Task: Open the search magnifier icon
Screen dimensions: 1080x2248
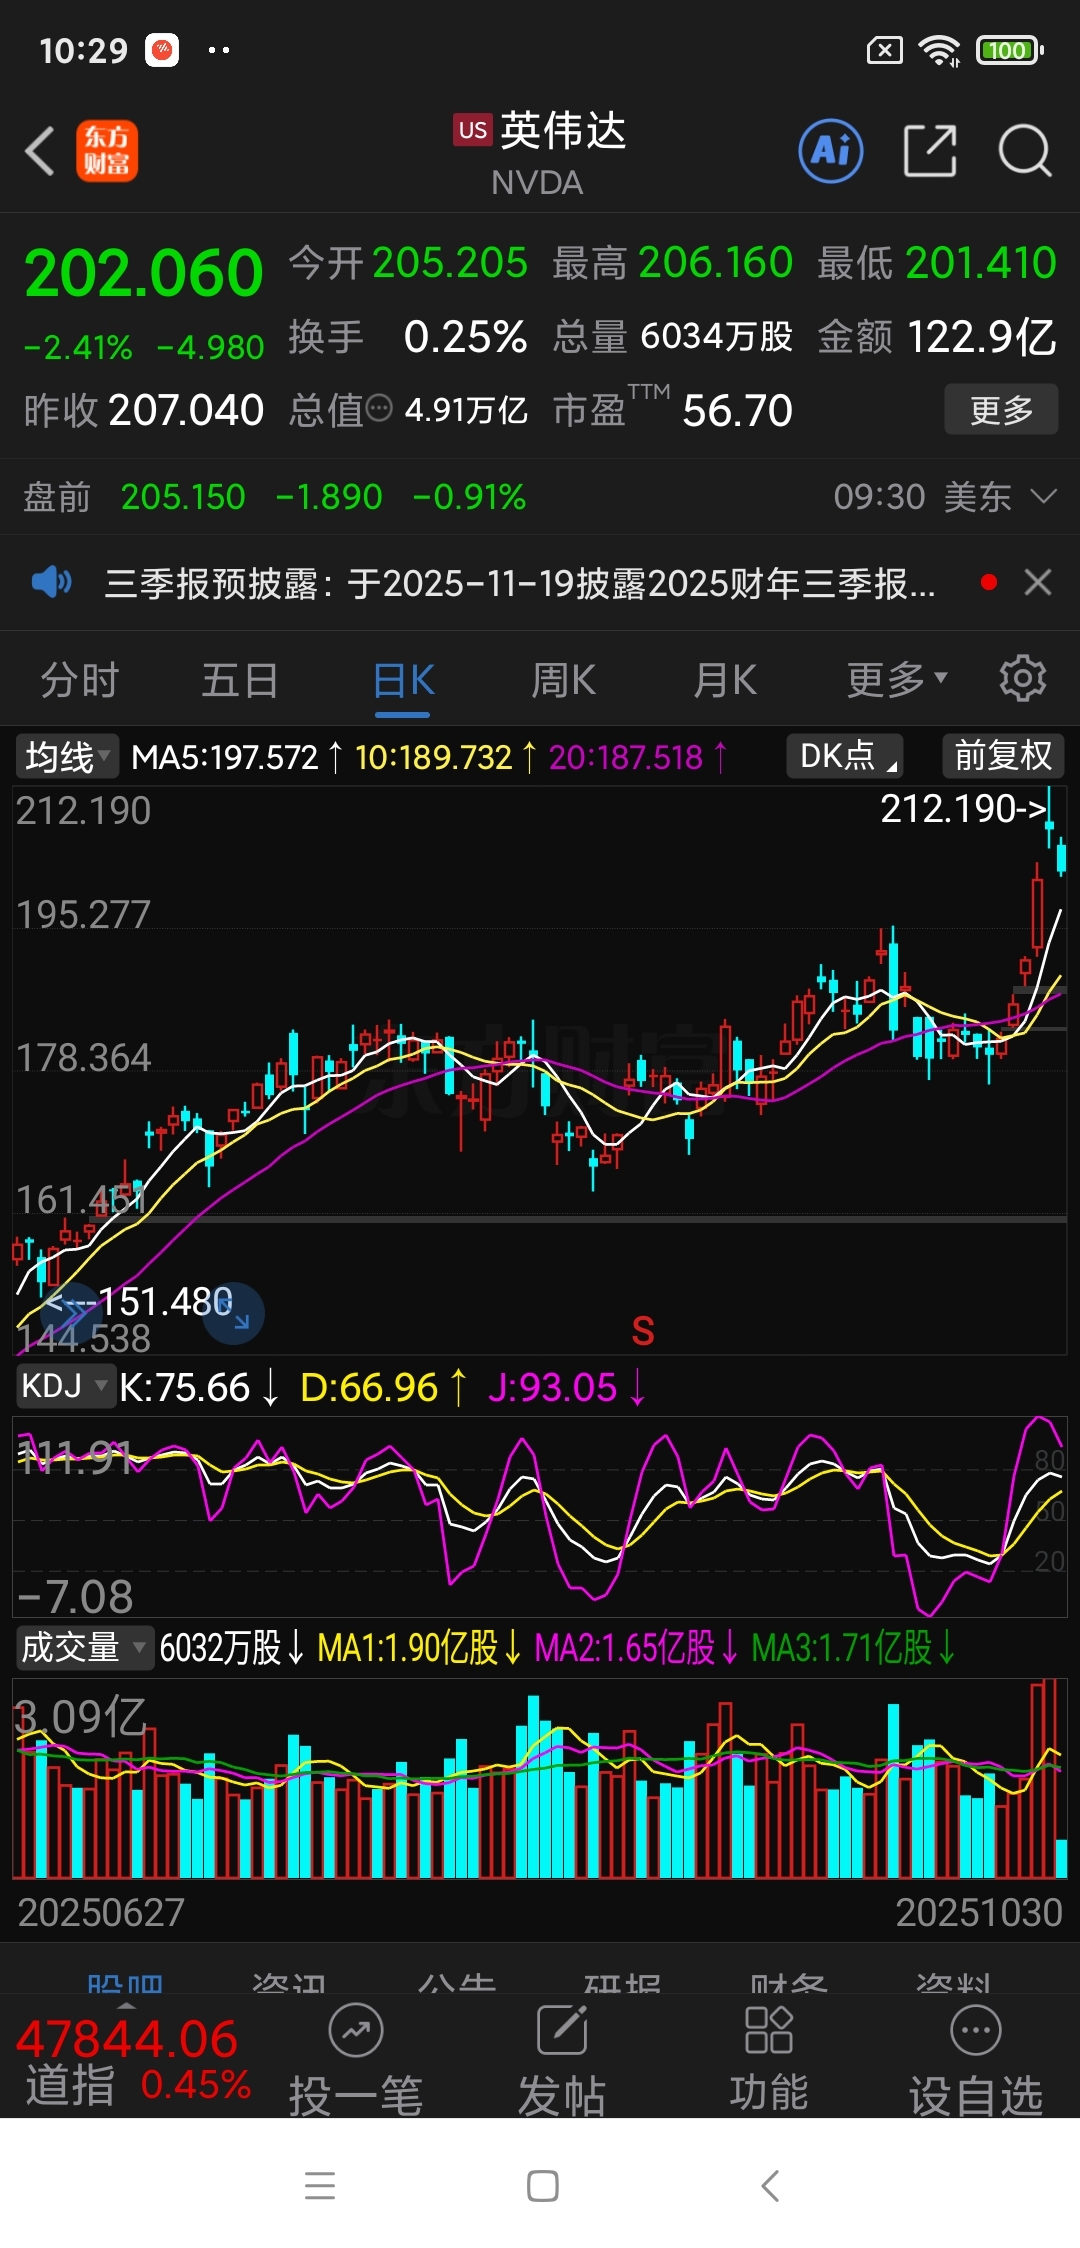Action: [1025, 151]
